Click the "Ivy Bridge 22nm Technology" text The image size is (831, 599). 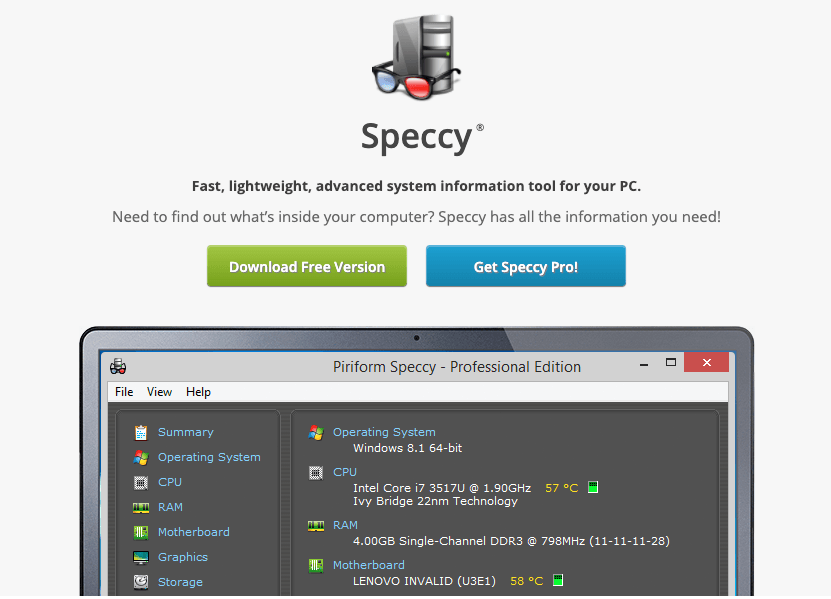[x=435, y=501]
